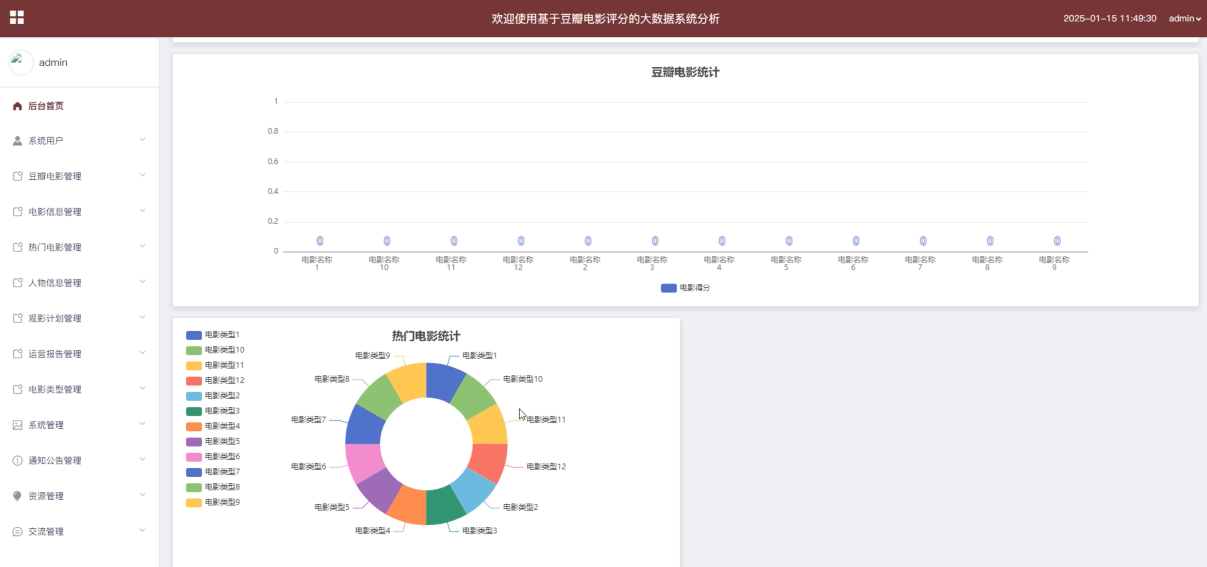Toggle 电影类型2 legend entry

[x=212, y=396]
